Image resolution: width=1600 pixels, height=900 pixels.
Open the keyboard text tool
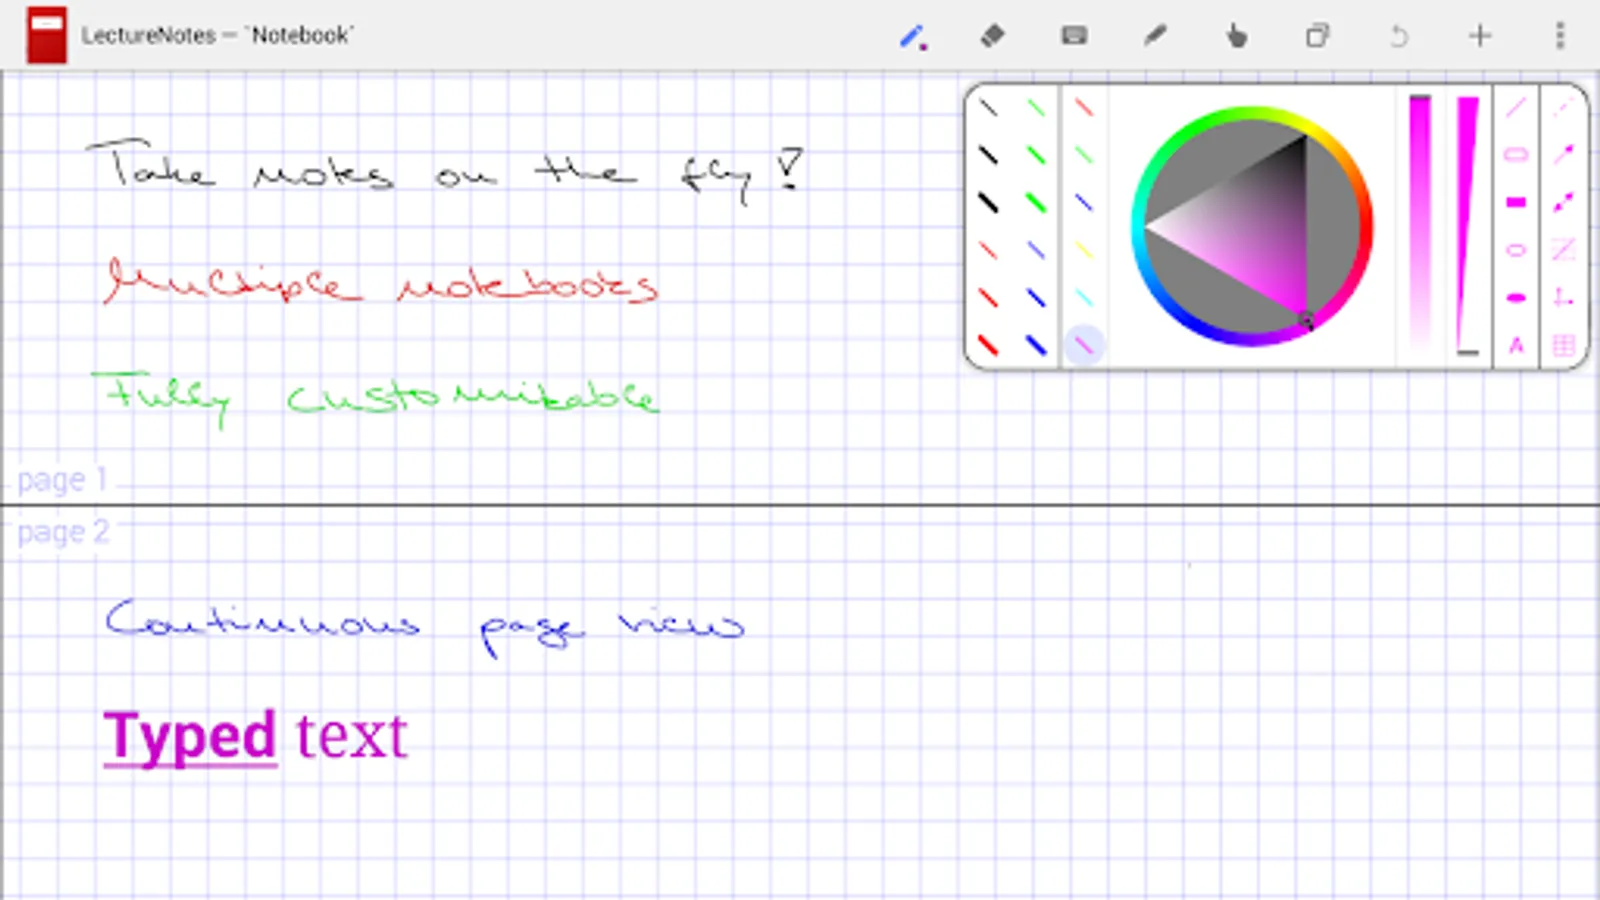pyautogui.click(x=1074, y=37)
